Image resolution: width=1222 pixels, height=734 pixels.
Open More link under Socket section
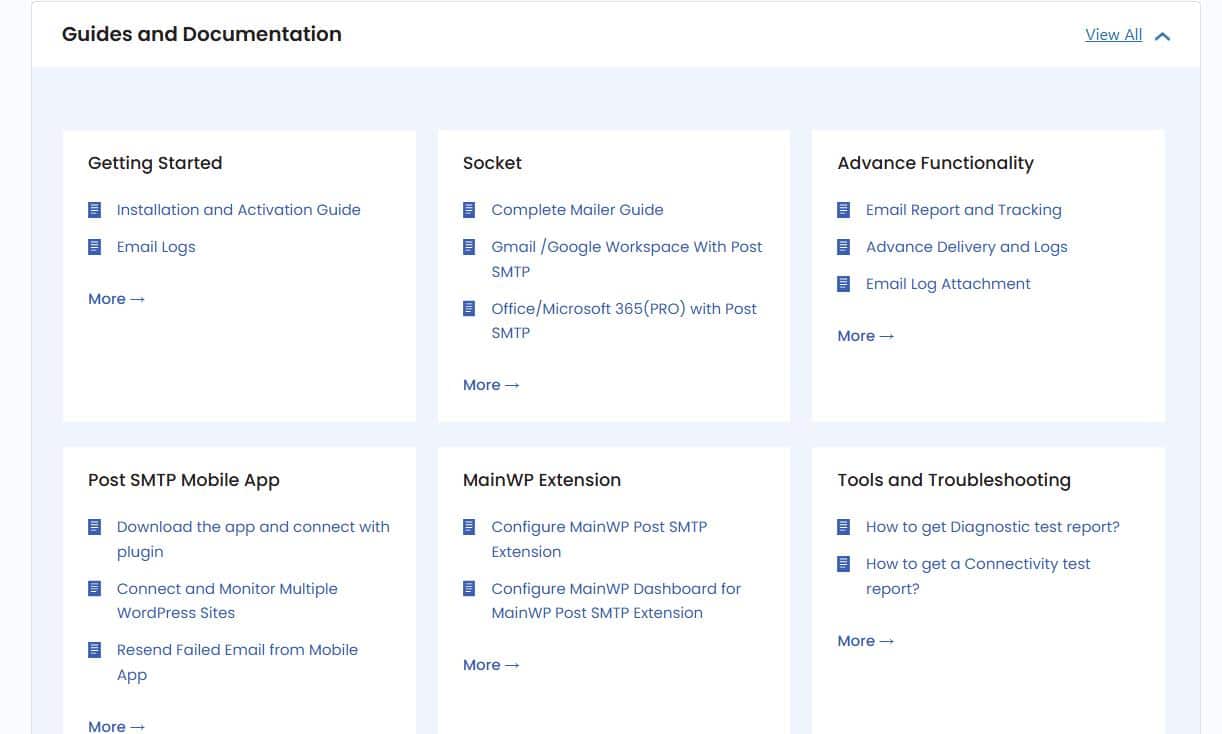(x=491, y=385)
